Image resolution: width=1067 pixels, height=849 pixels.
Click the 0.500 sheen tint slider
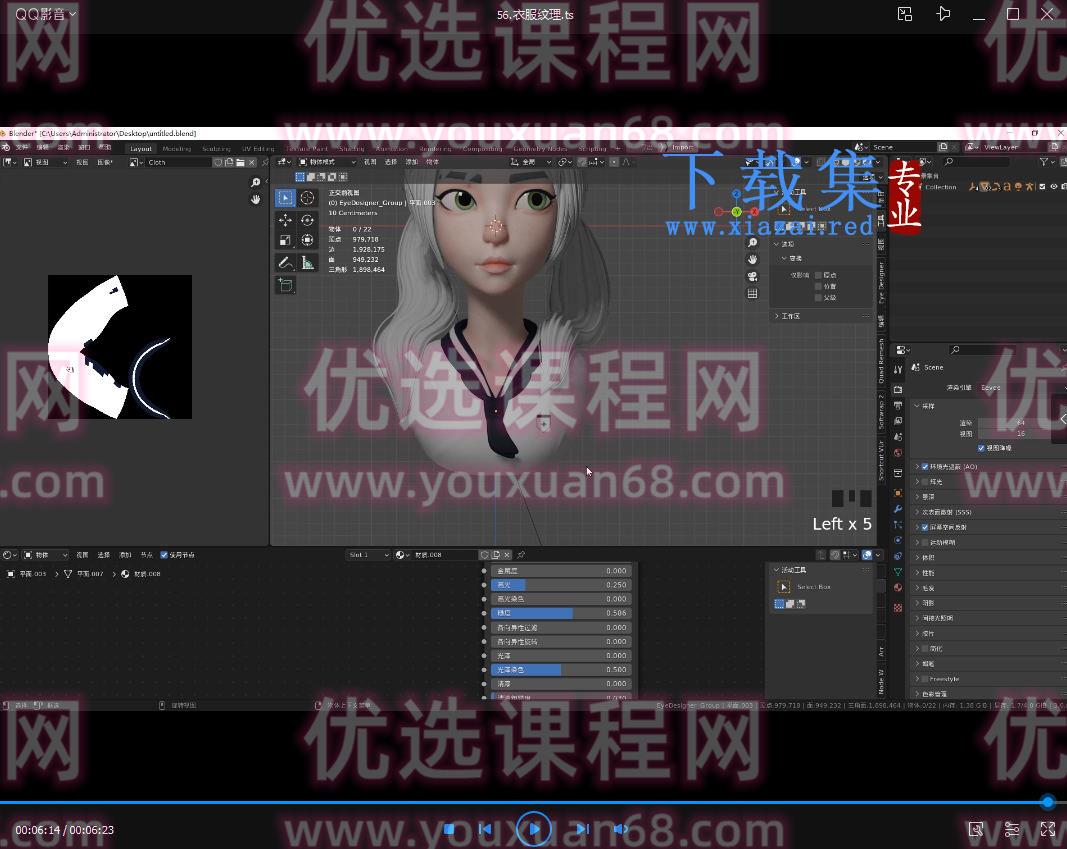coord(561,669)
